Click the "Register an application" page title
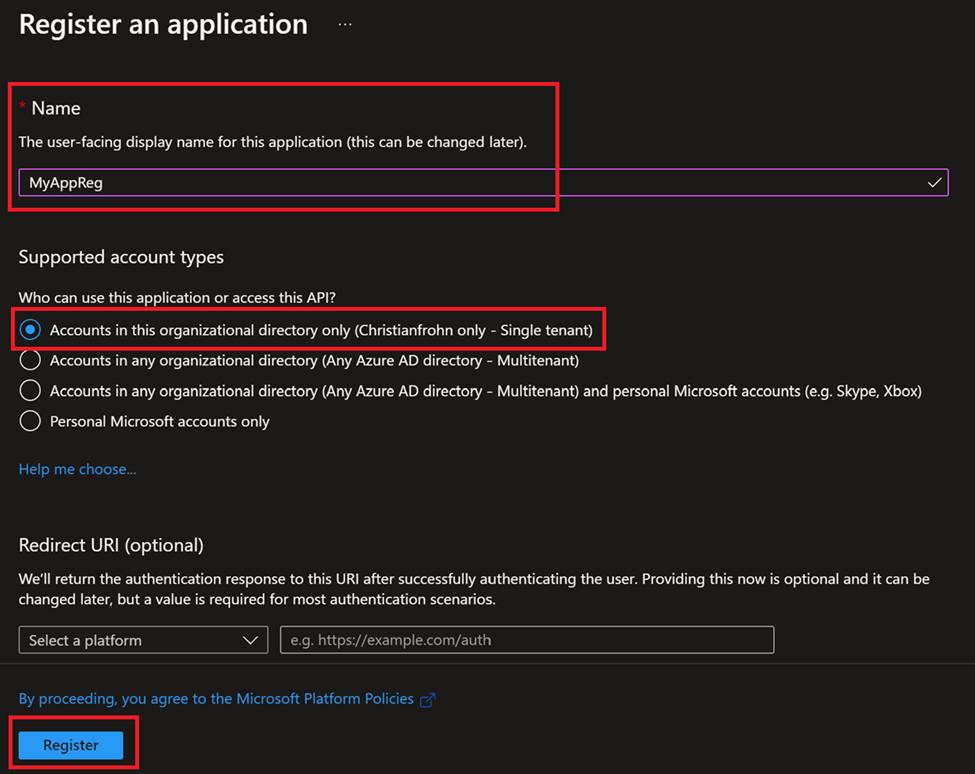Screen dimensions: 975x774 tap(162, 24)
